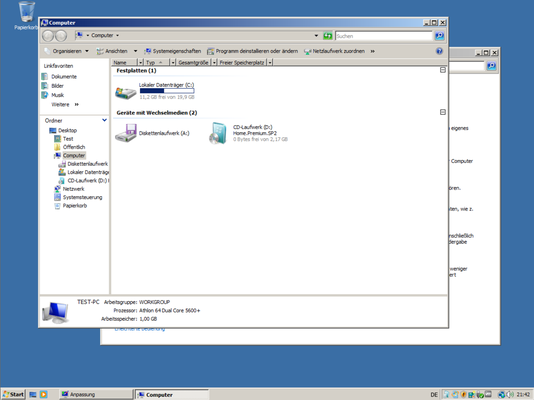
Task: Open the Name column filter dropdown
Action: point(140,62)
